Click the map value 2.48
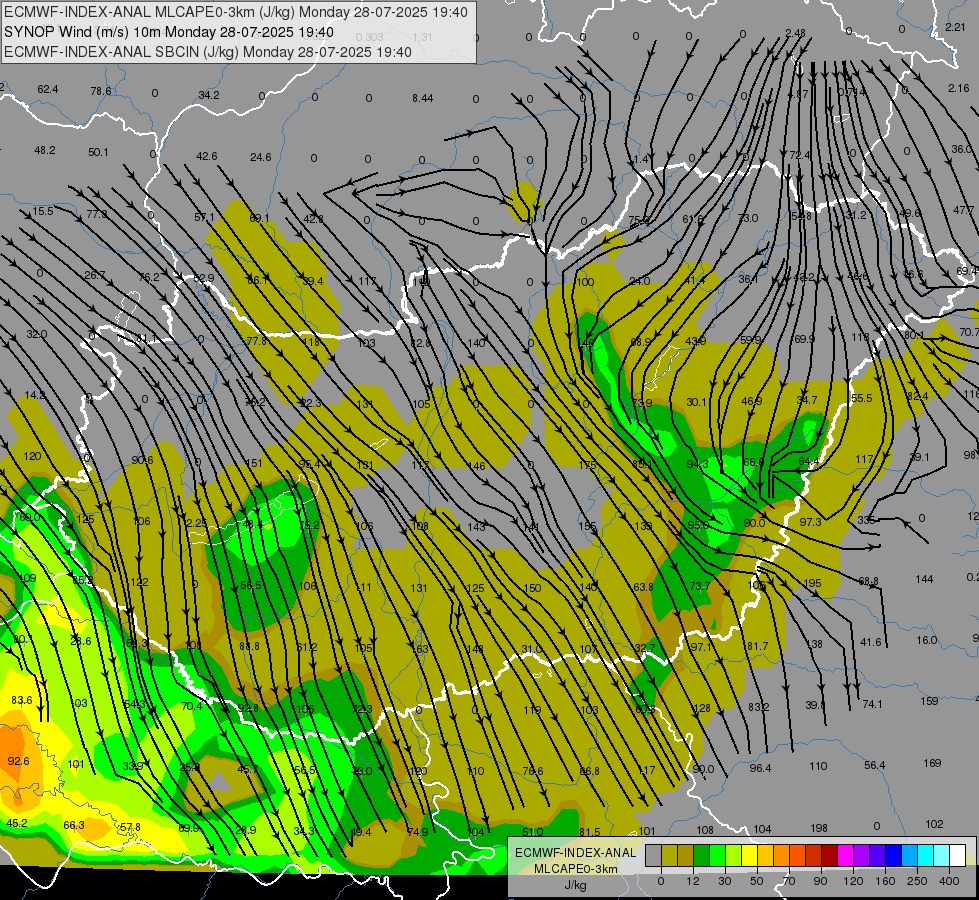979x900 pixels. tap(795, 33)
